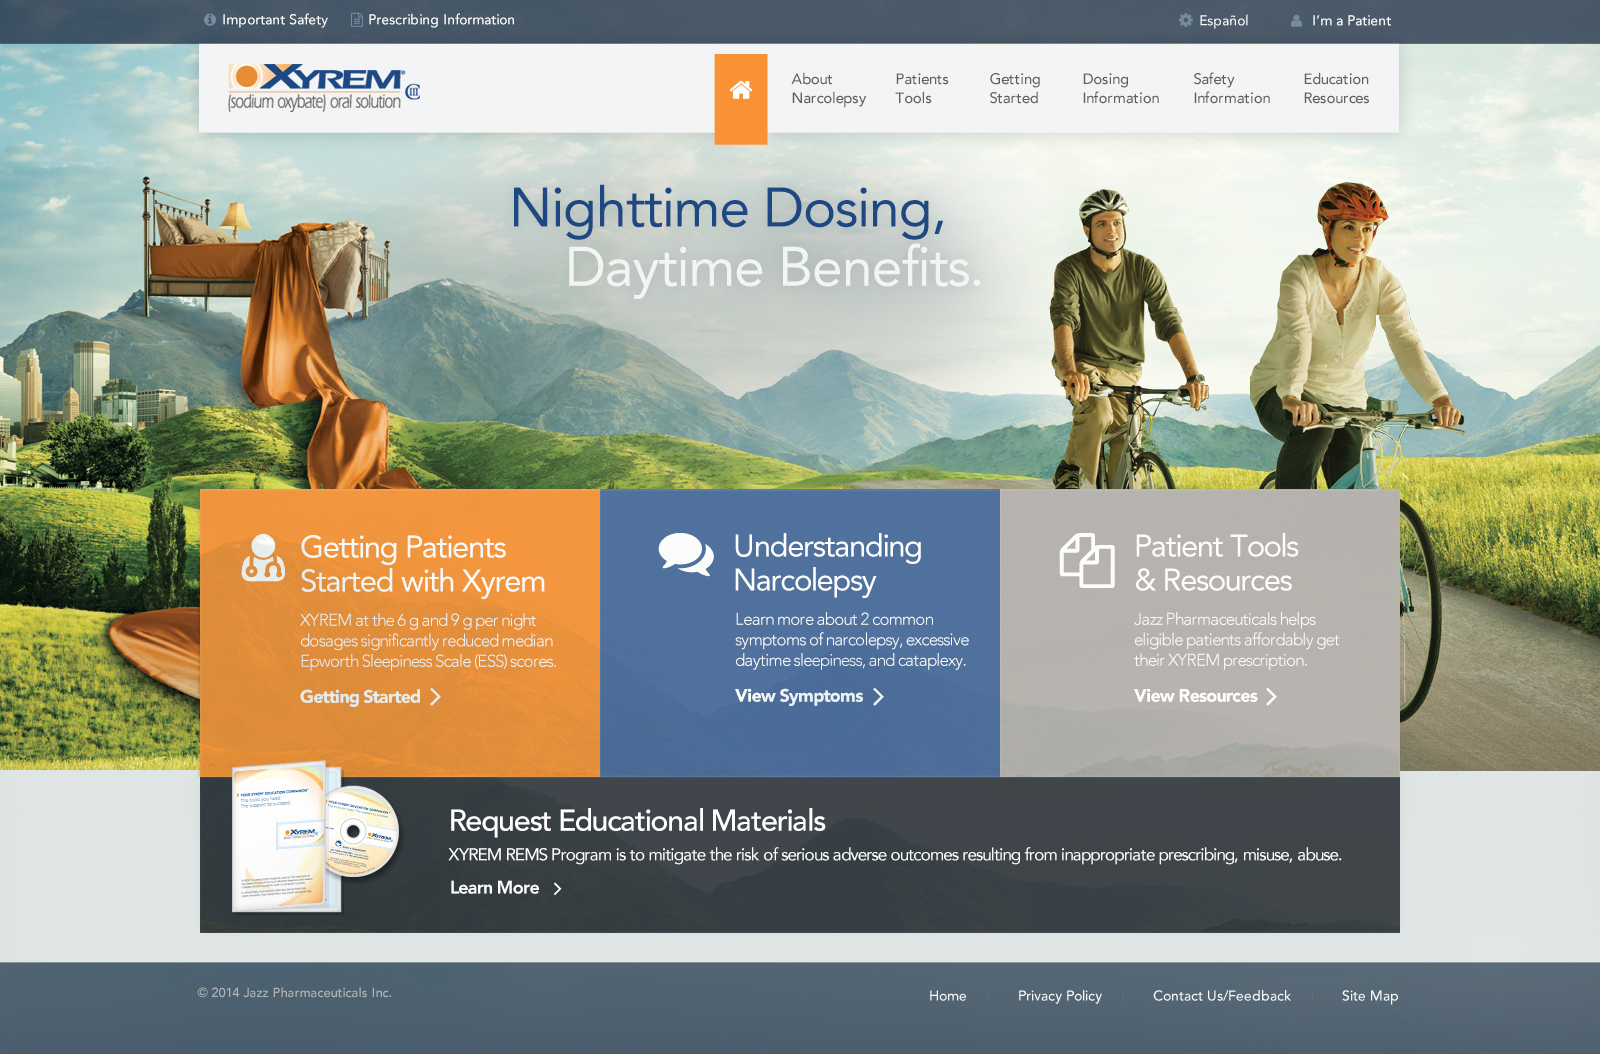Open the Contact Us/Feedback footer link

(1222, 996)
